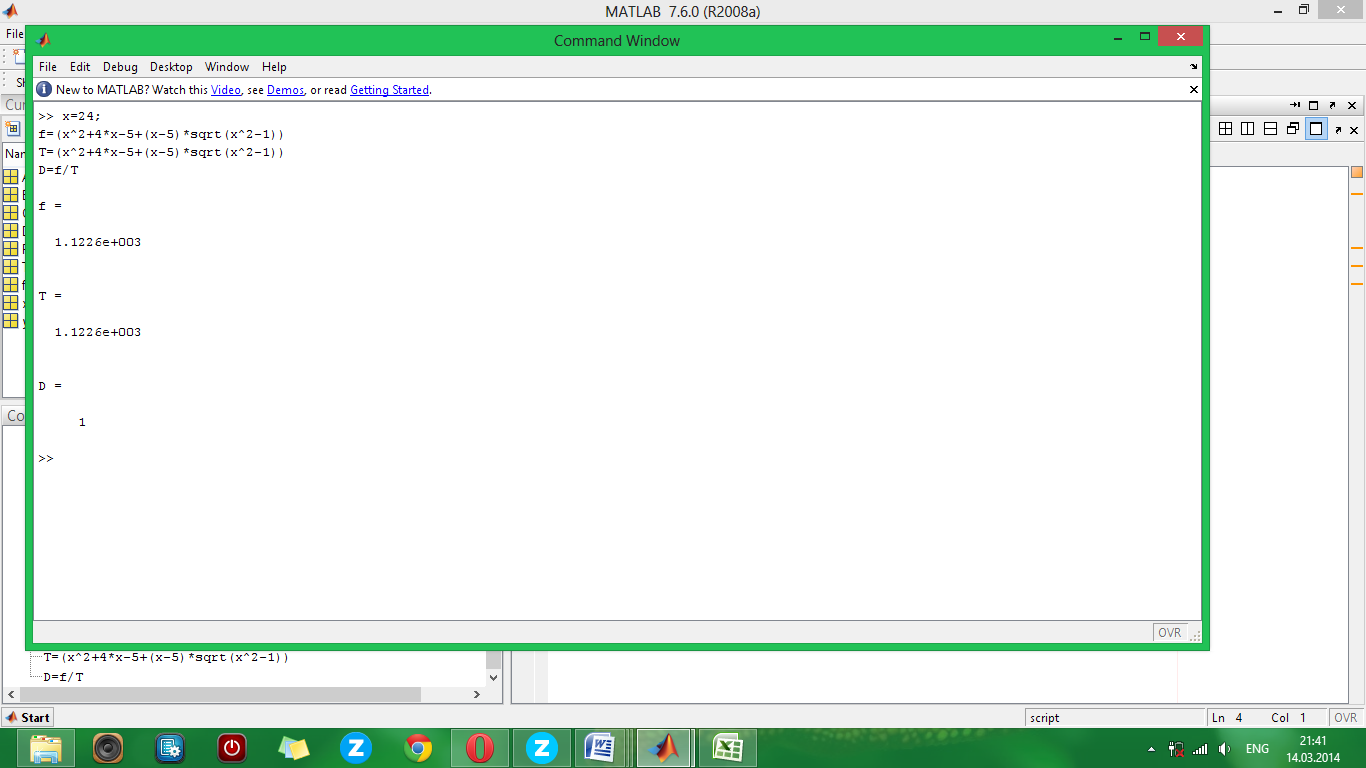
Task: Open the Help menu
Action: 274,67
